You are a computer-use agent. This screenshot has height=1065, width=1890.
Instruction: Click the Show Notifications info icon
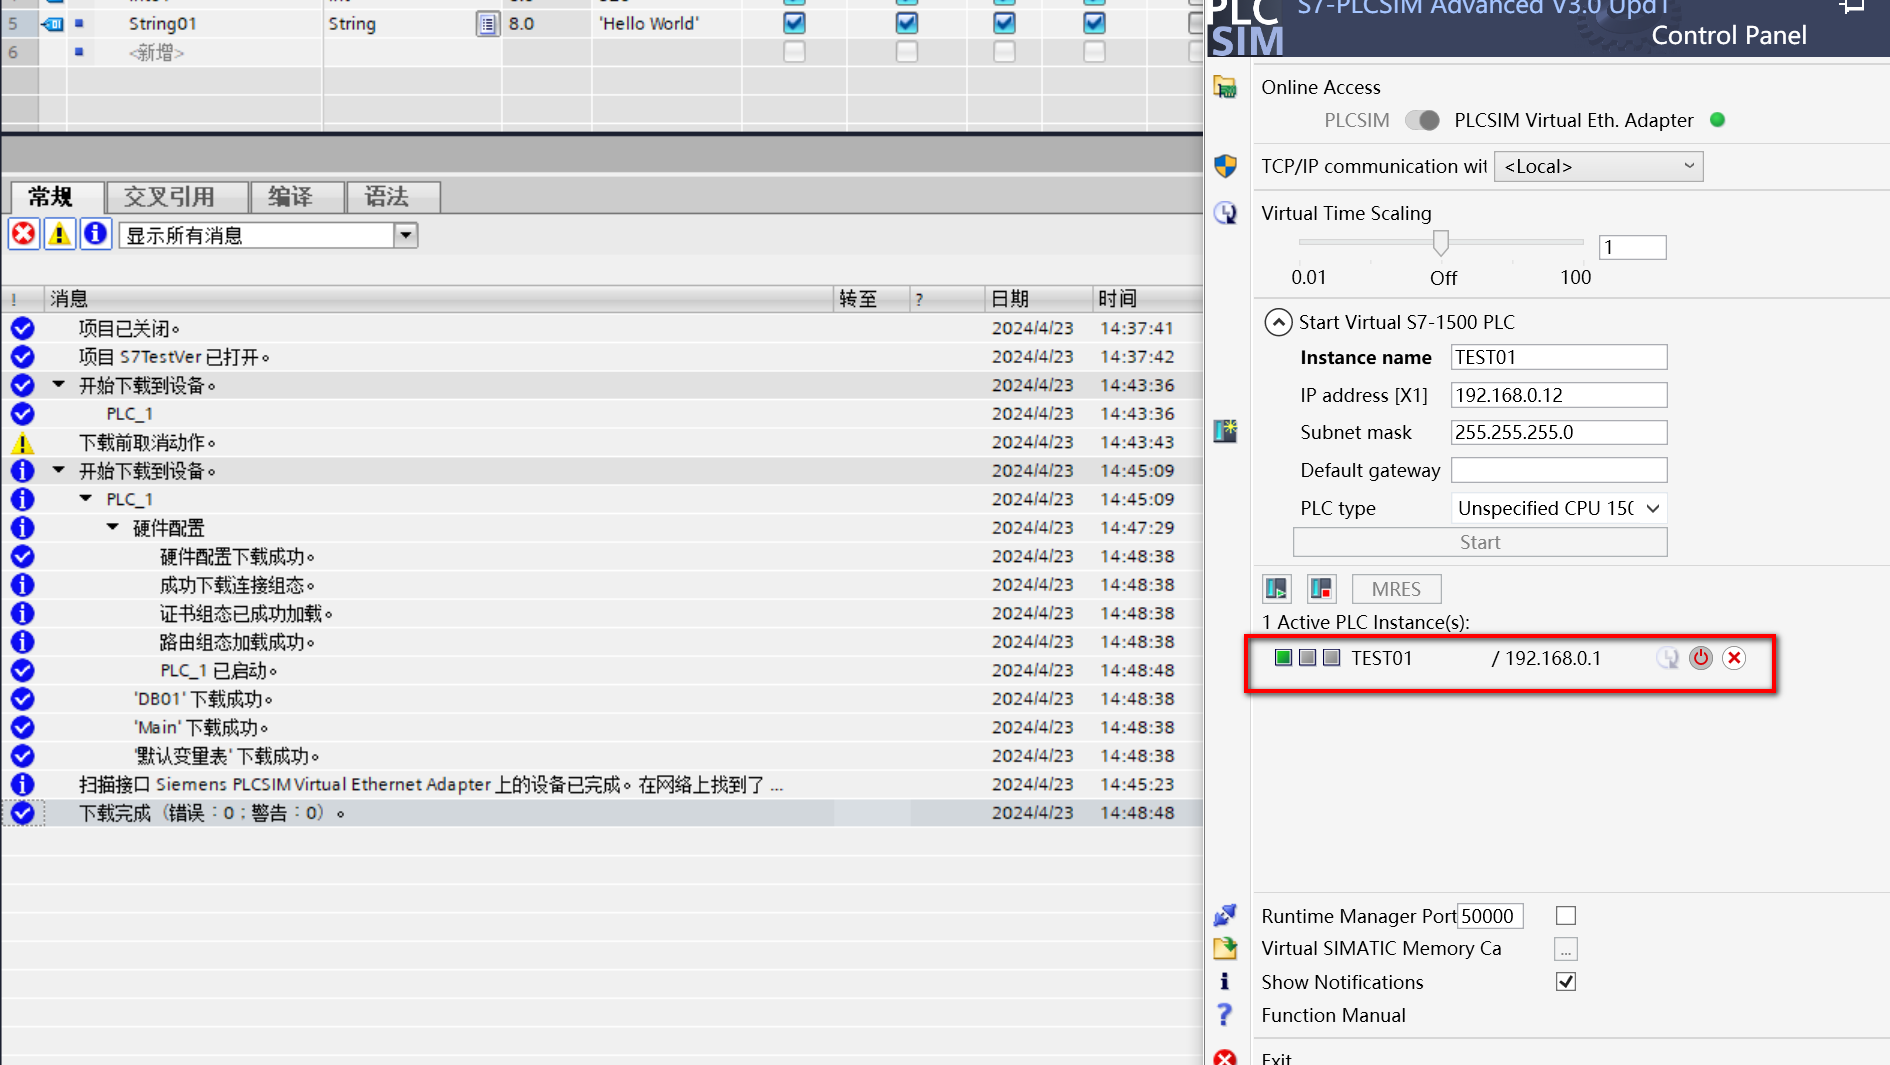(x=1225, y=982)
